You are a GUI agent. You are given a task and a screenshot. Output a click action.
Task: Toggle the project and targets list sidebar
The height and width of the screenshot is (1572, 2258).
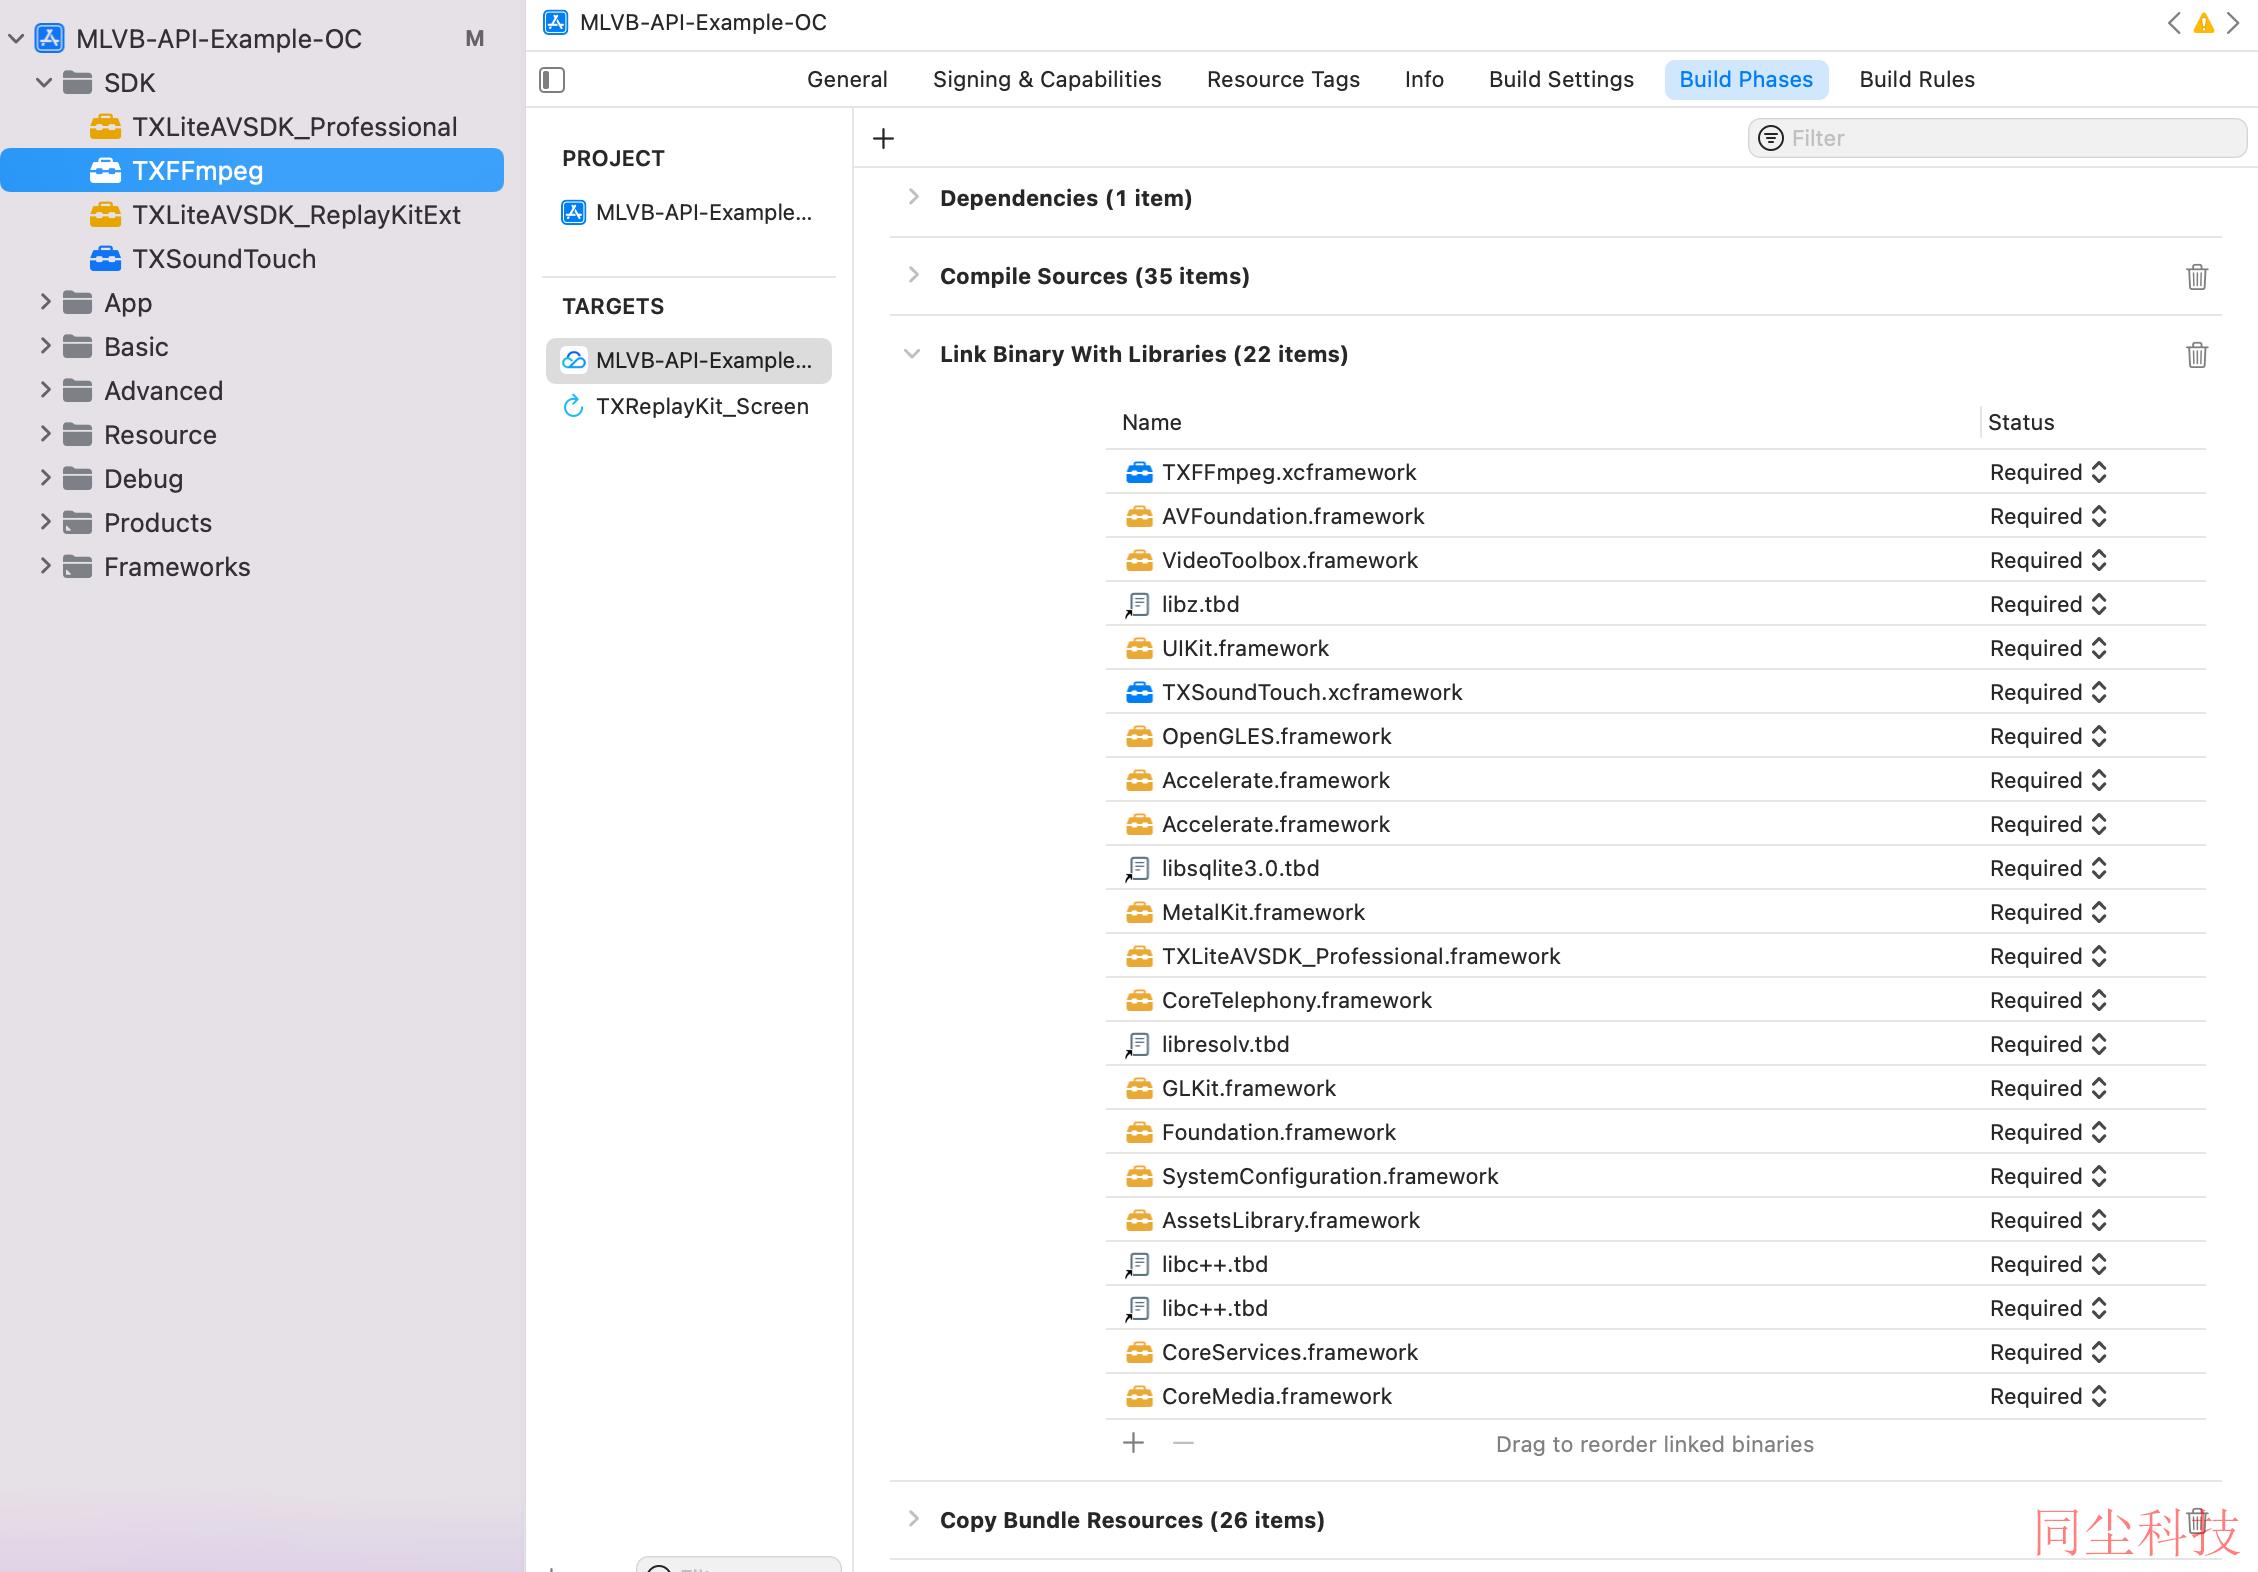pyautogui.click(x=552, y=80)
